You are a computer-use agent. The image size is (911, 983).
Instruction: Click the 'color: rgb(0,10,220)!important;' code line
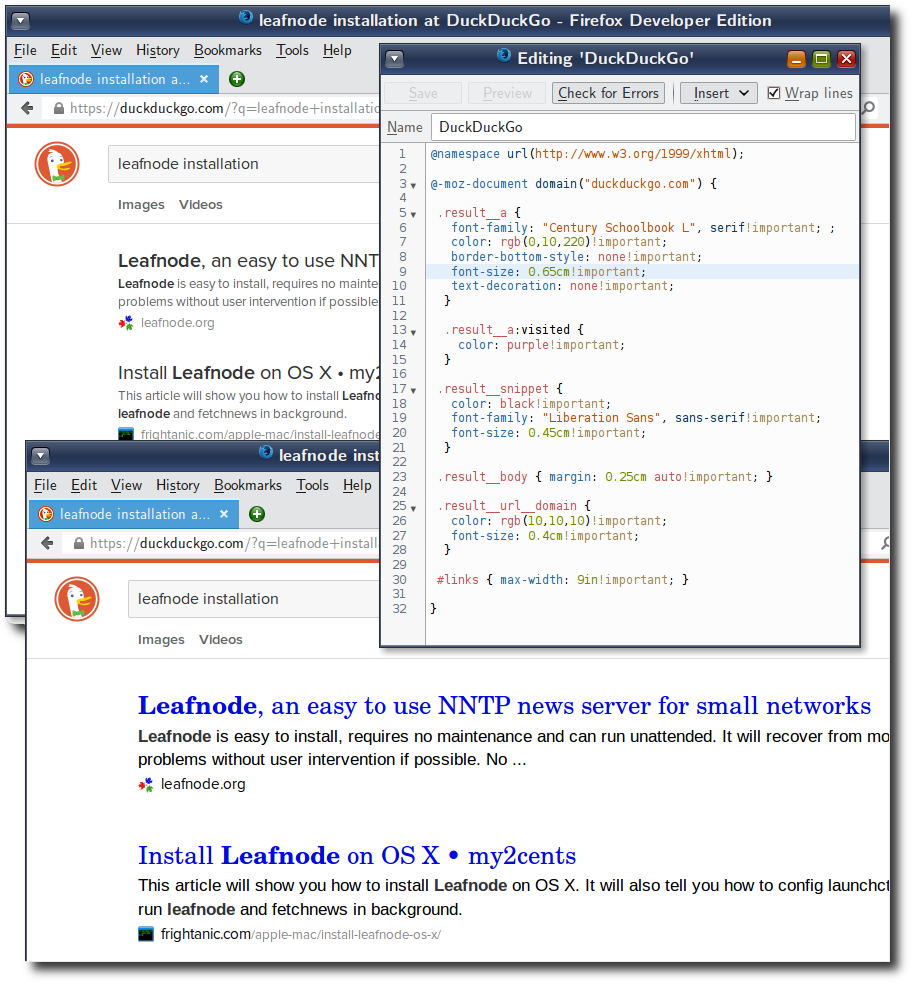pos(559,243)
